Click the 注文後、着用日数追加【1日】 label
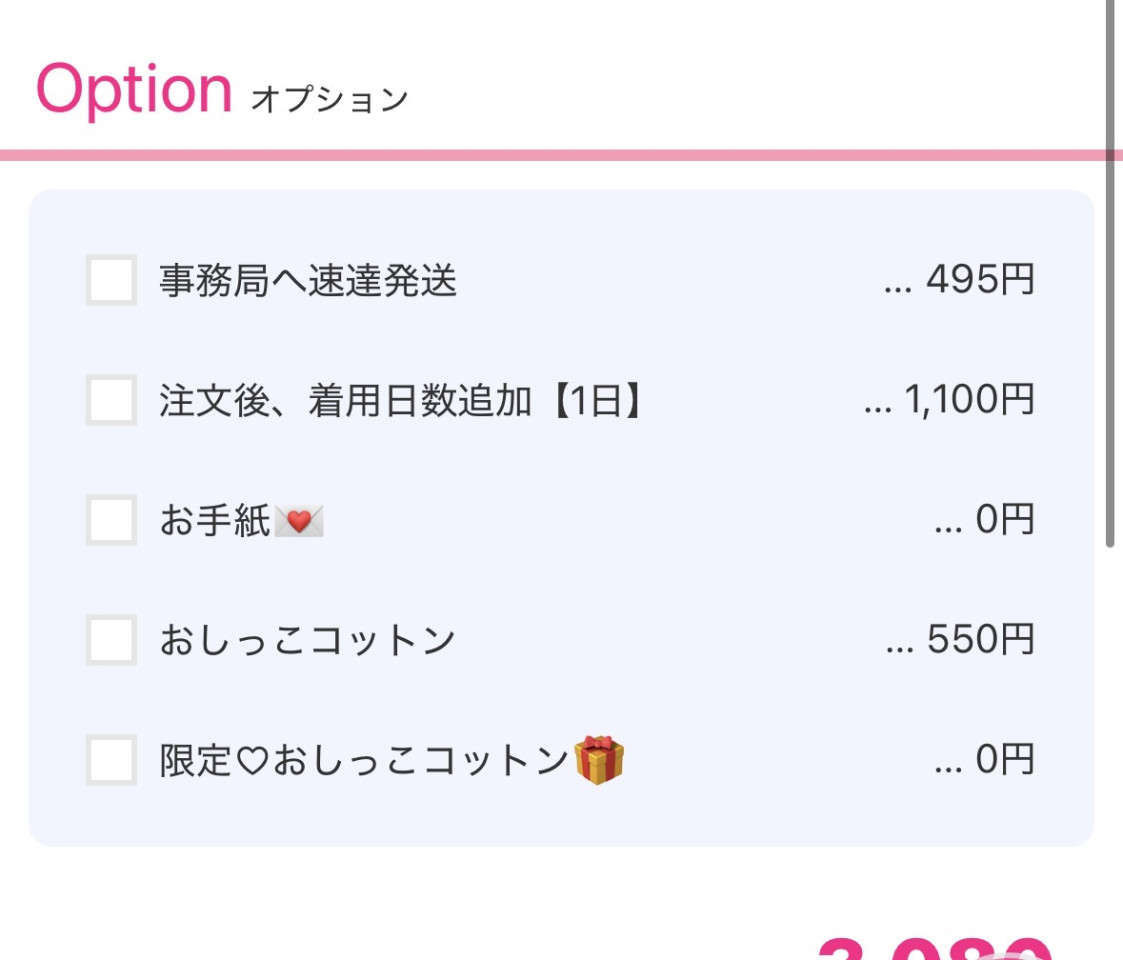Screen dimensions: 1123x960 pyautogui.click(x=400, y=401)
